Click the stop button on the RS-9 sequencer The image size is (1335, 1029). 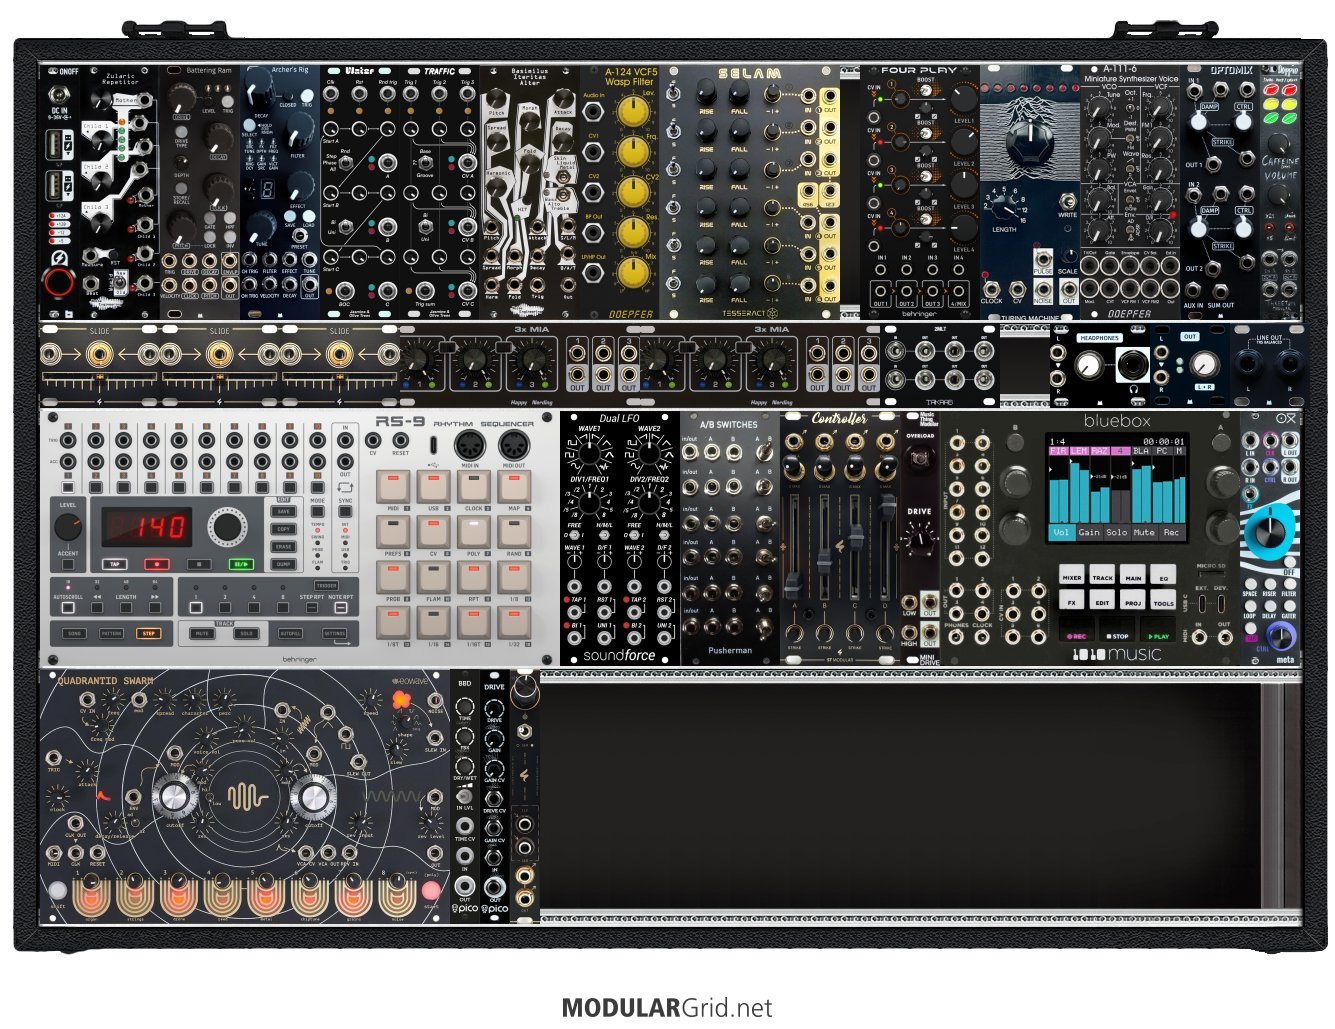(199, 564)
